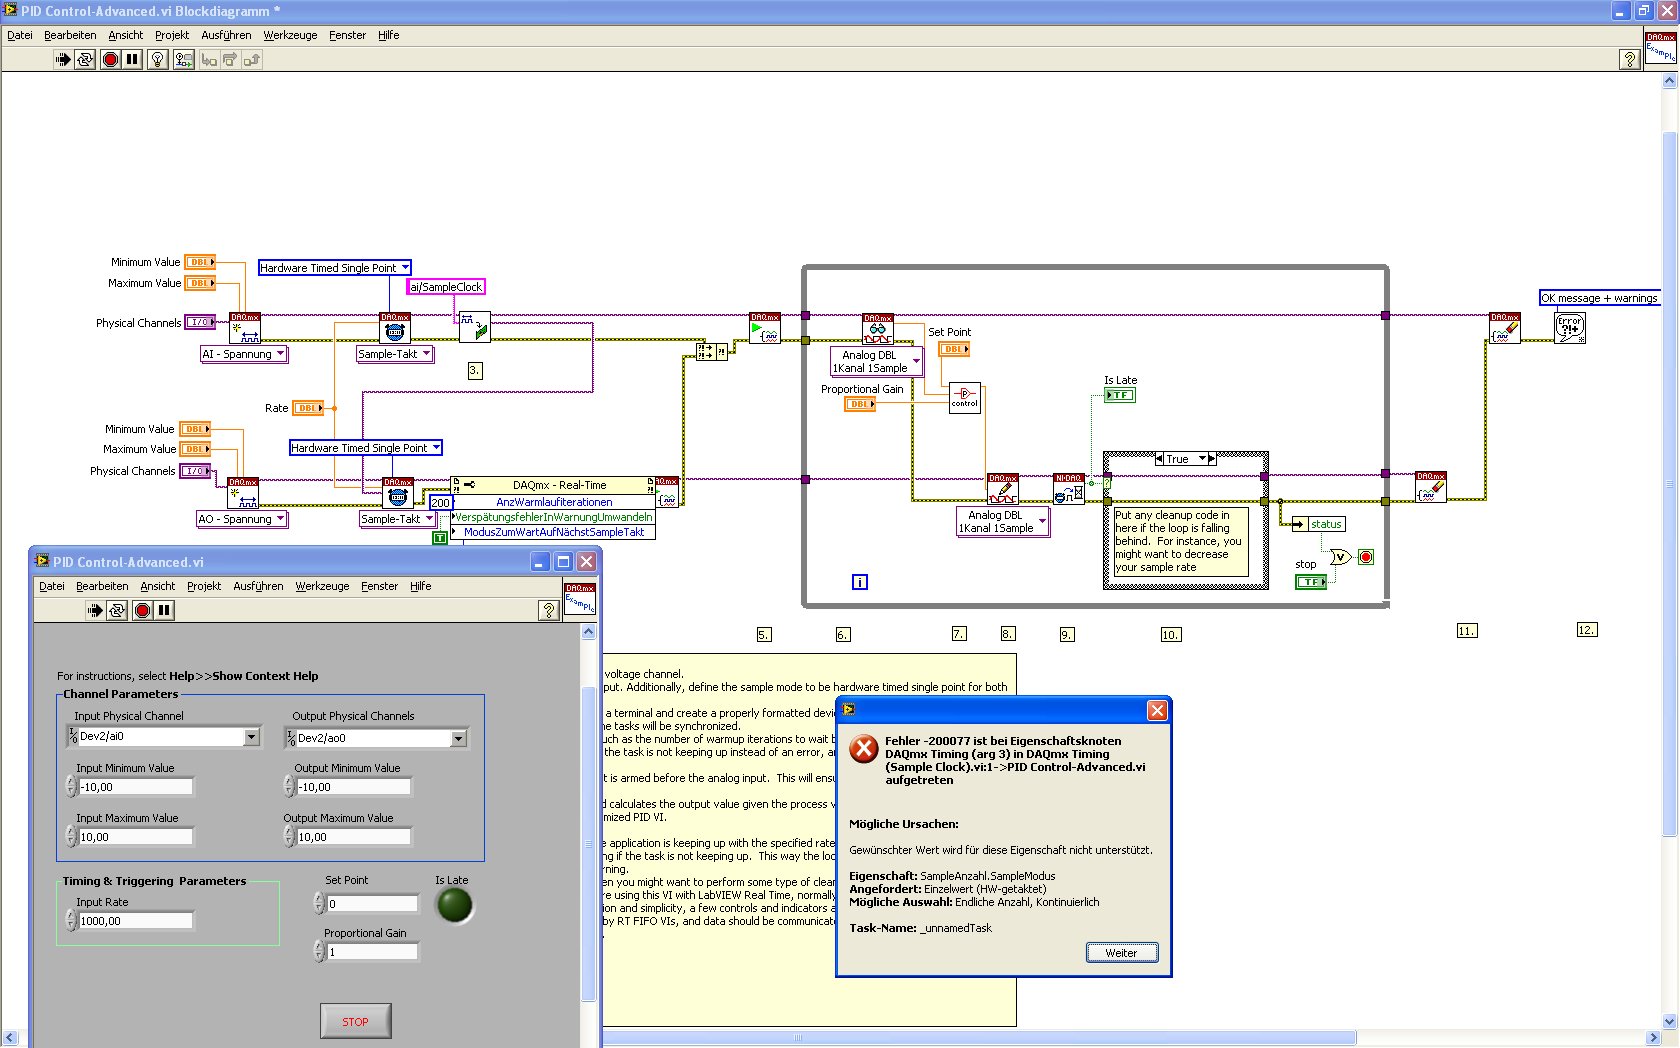Pause execution in the front panel toolbar
The height and width of the screenshot is (1048, 1680).
(164, 610)
